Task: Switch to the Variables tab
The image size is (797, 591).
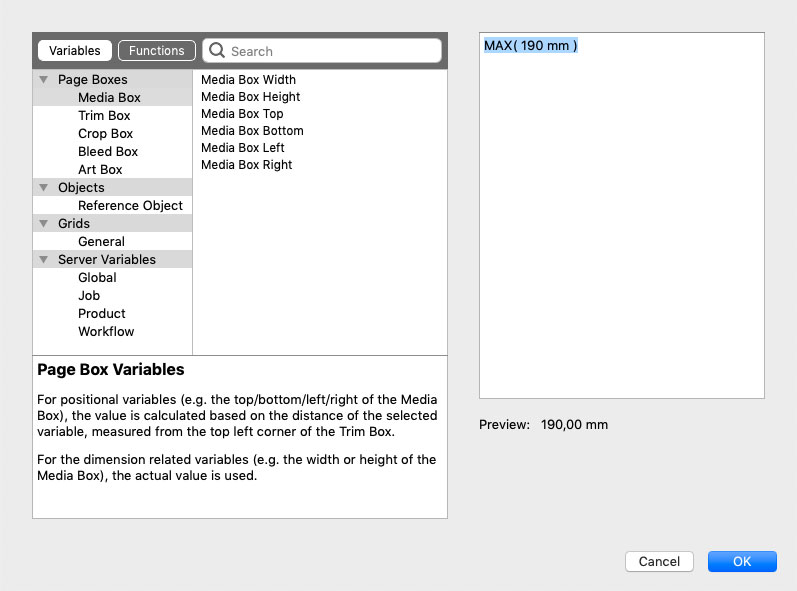Action: pos(75,51)
